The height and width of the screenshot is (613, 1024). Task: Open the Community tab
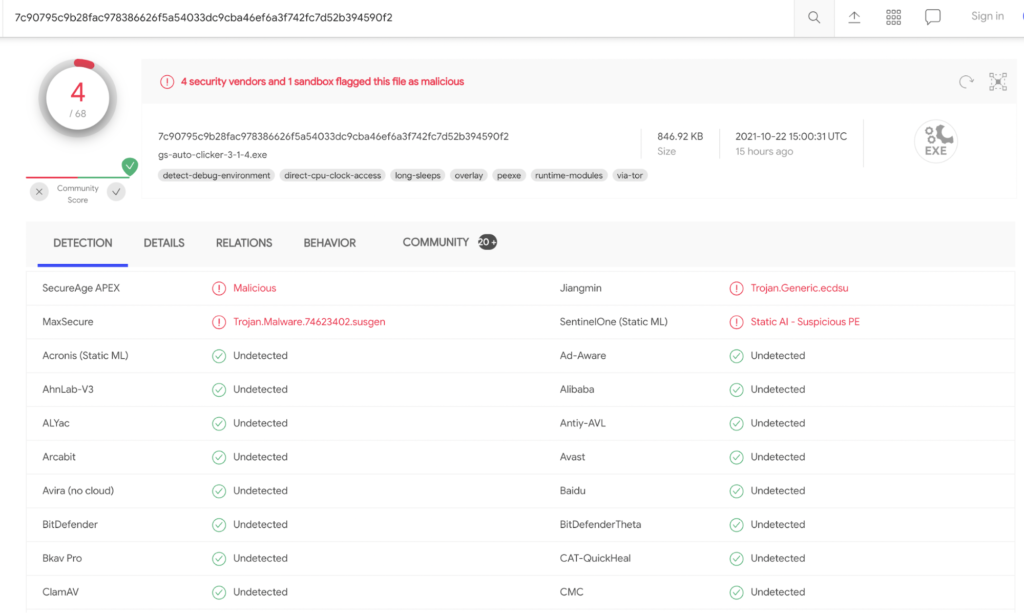coord(436,242)
